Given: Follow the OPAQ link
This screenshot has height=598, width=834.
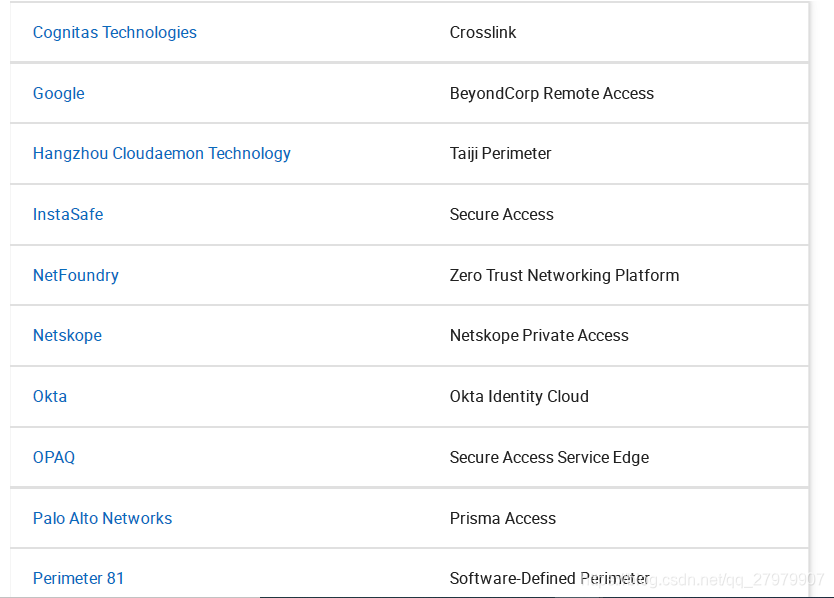Looking at the screenshot, I should pyautogui.click(x=54, y=457).
